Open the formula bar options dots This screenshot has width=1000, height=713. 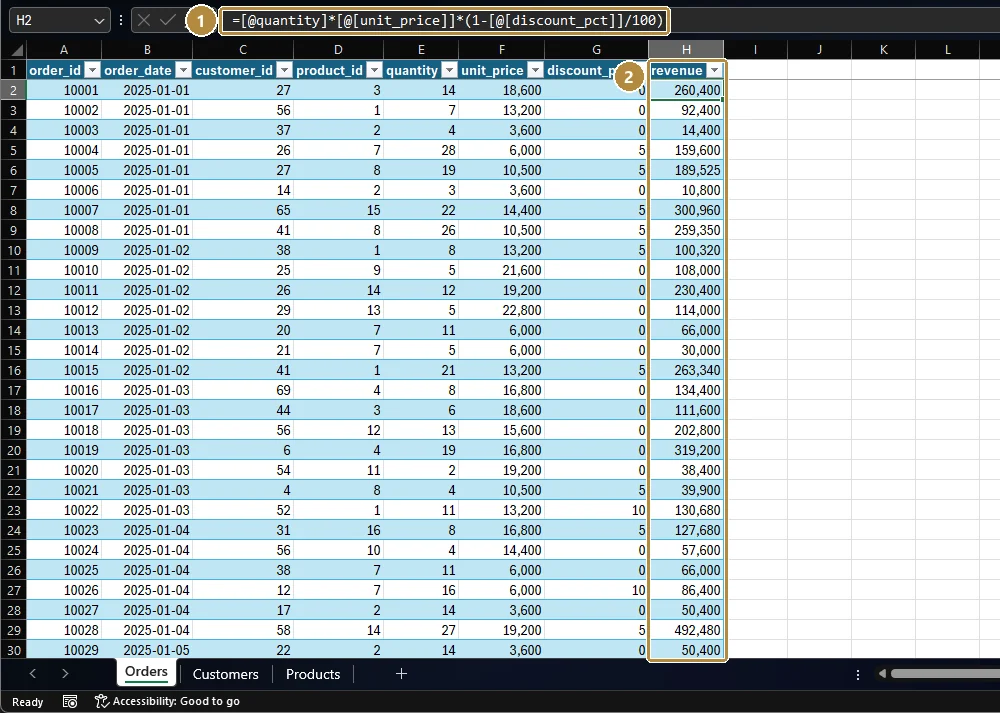[x=121, y=20]
